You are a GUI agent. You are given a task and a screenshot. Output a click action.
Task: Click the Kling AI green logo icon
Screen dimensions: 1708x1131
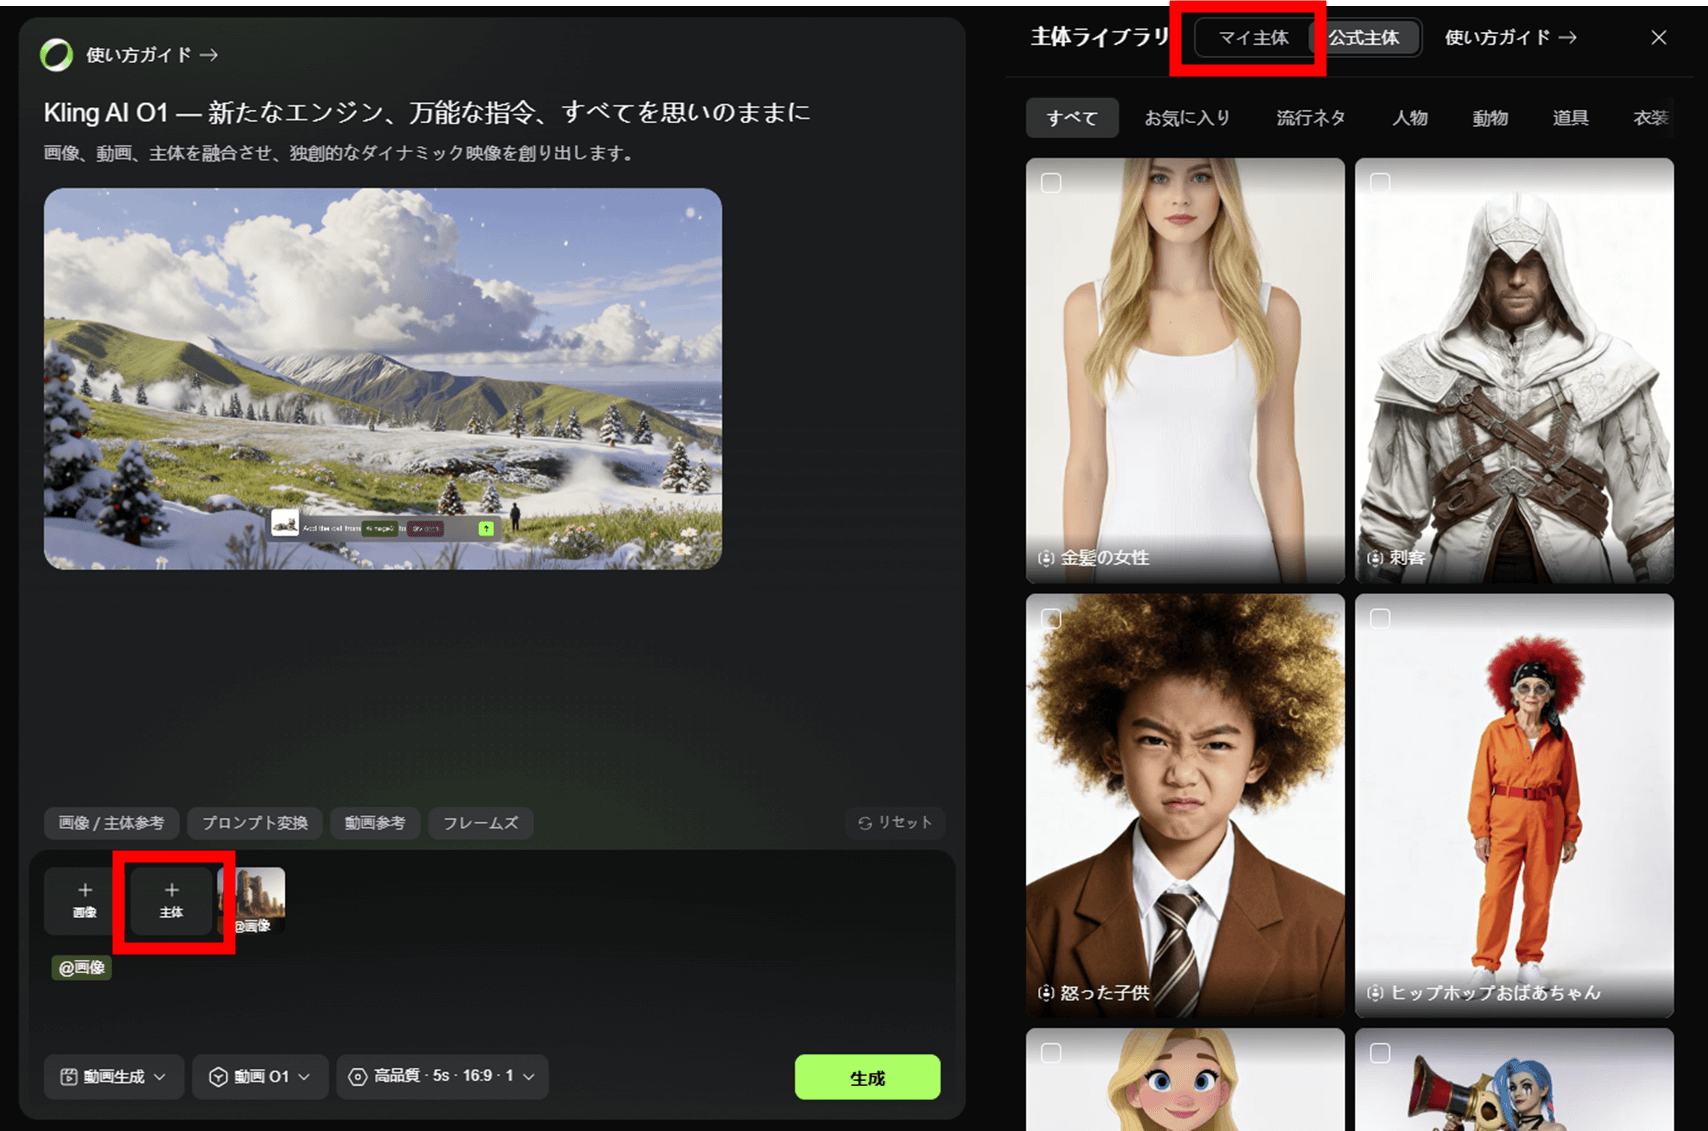click(x=56, y=55)
